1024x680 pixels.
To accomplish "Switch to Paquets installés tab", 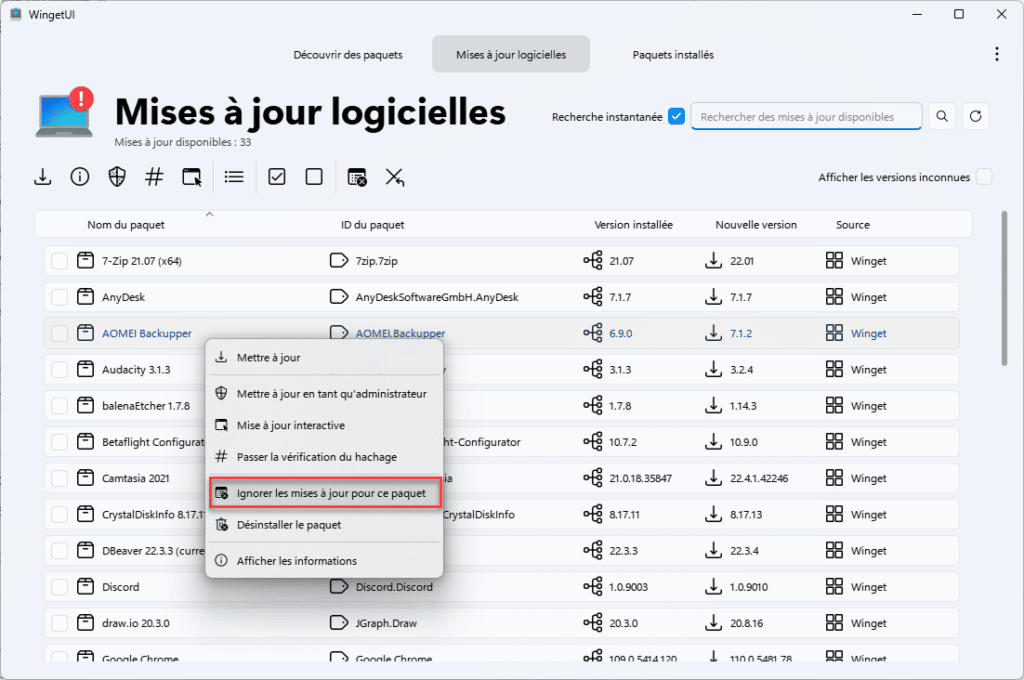I will pyautogui.click(x=673, y=55).
